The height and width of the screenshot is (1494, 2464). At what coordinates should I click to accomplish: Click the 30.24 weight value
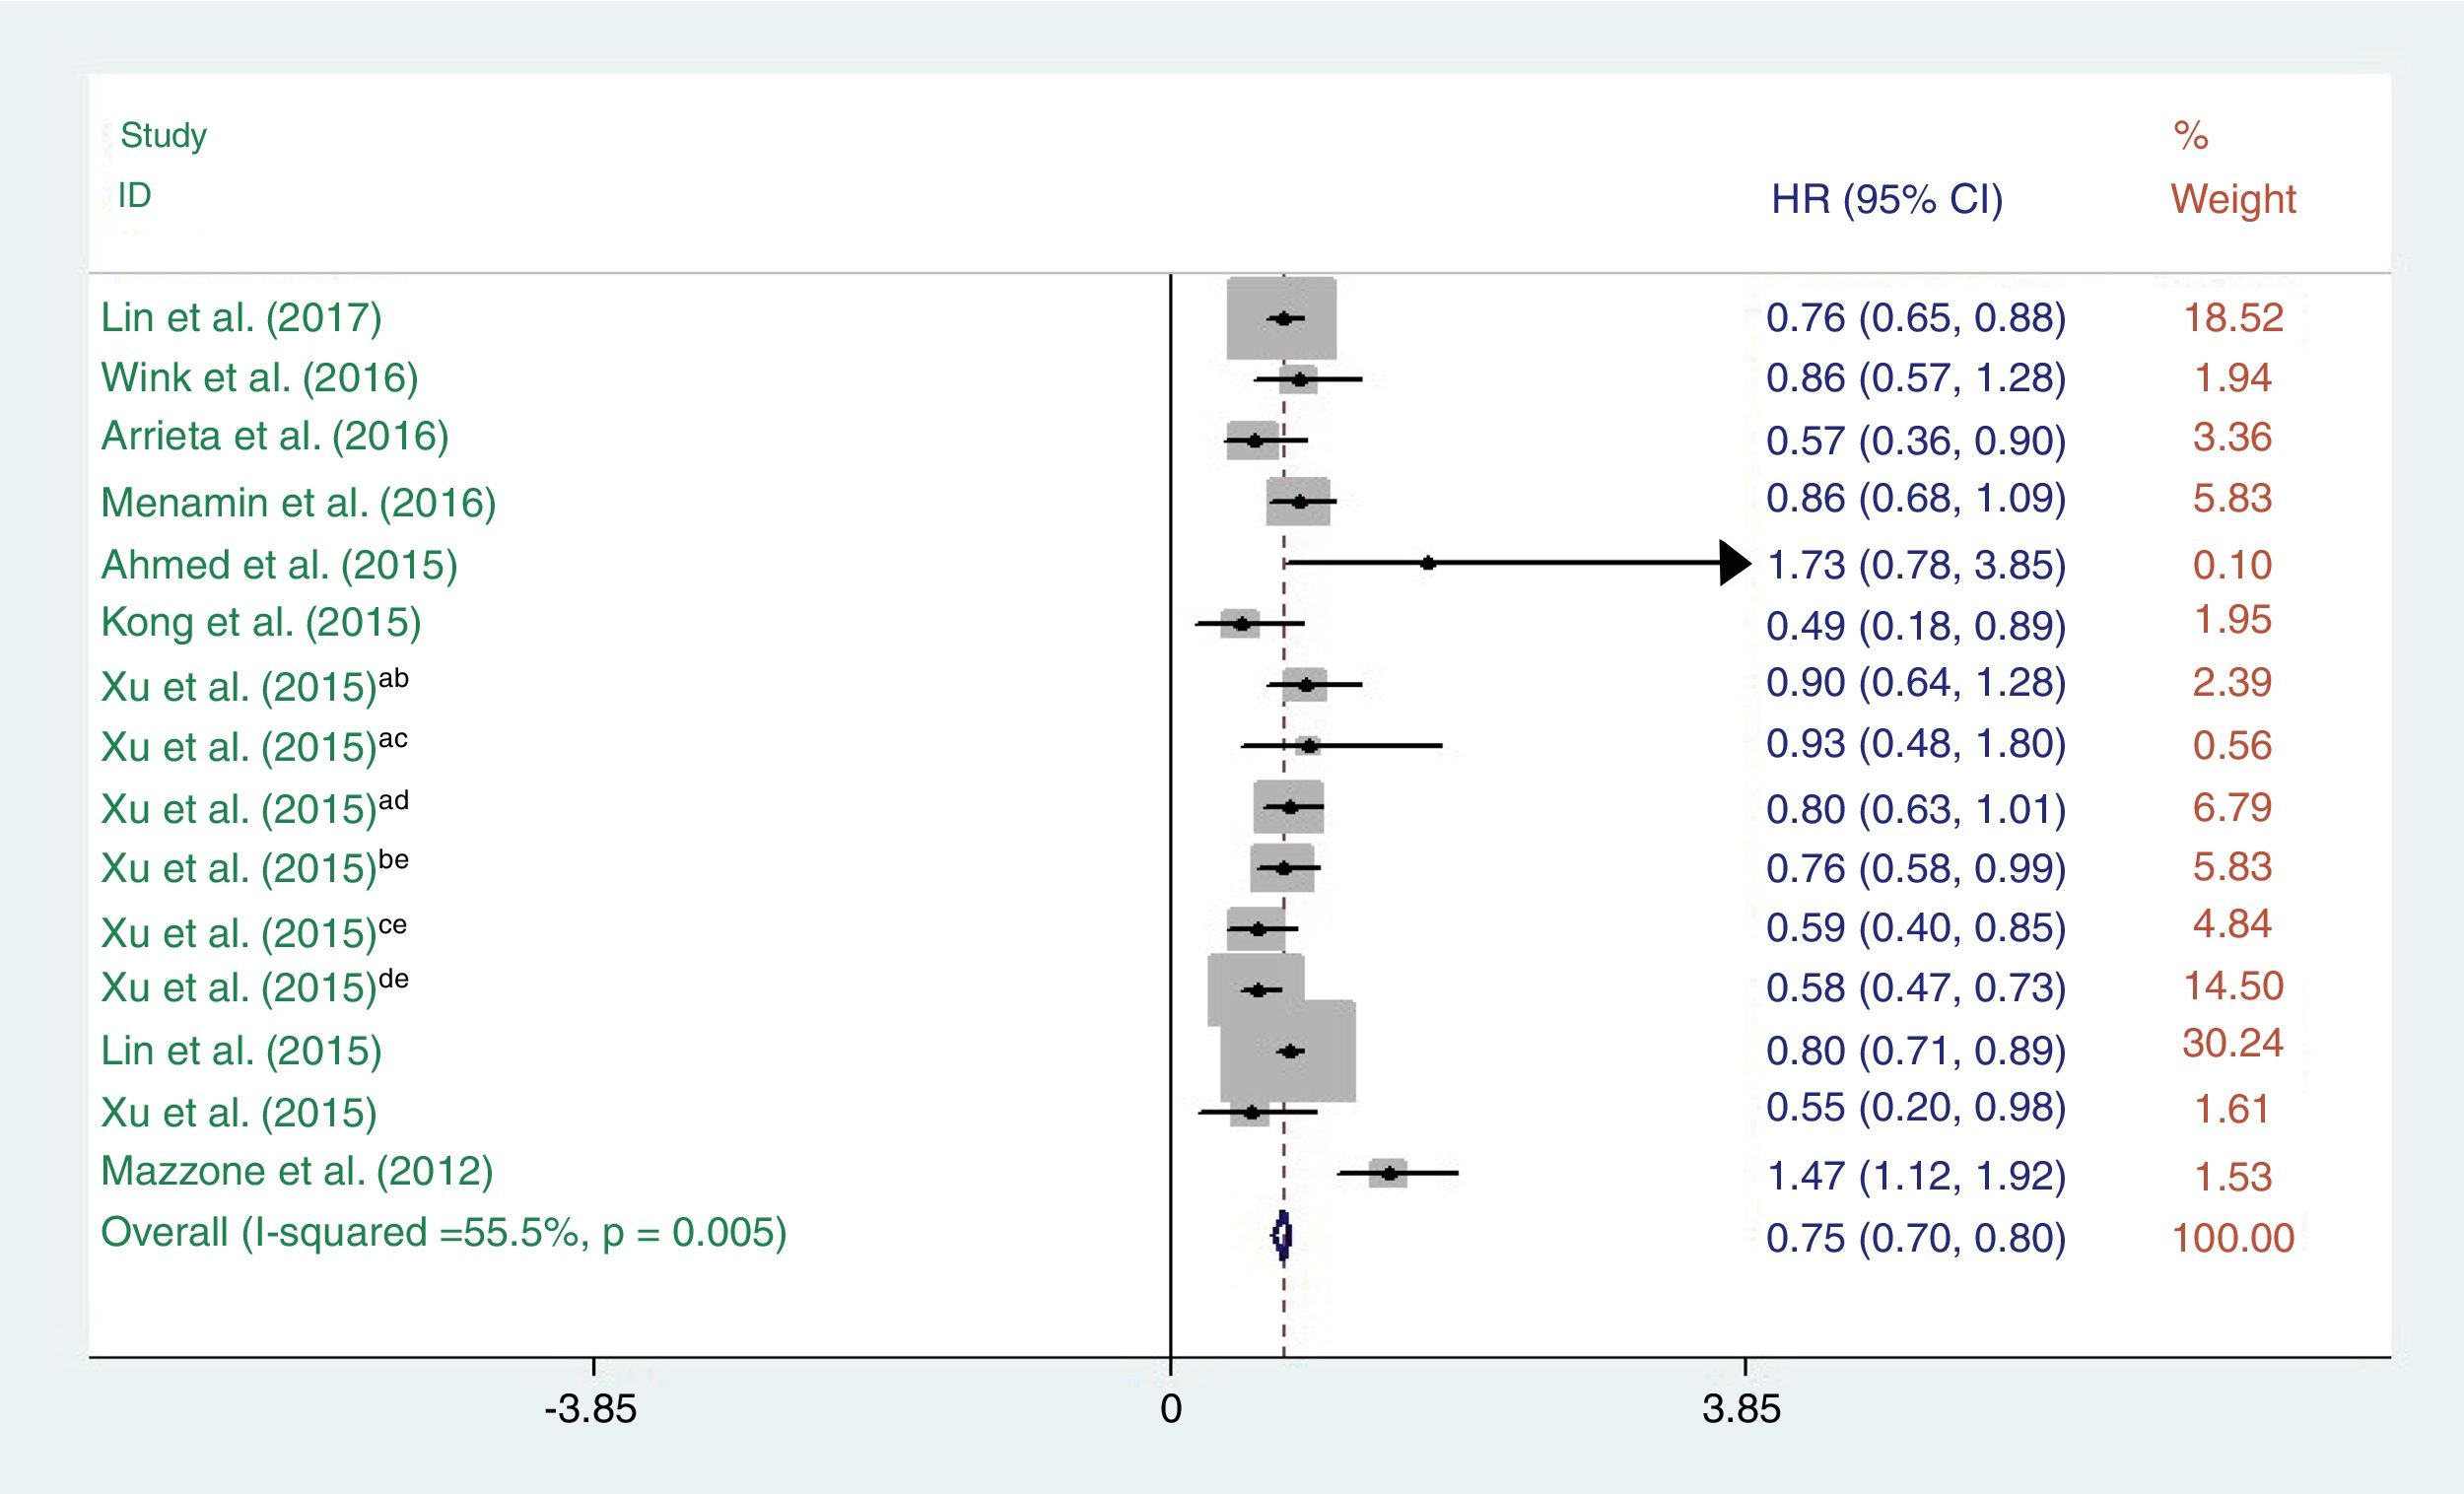point(2232,1043)
